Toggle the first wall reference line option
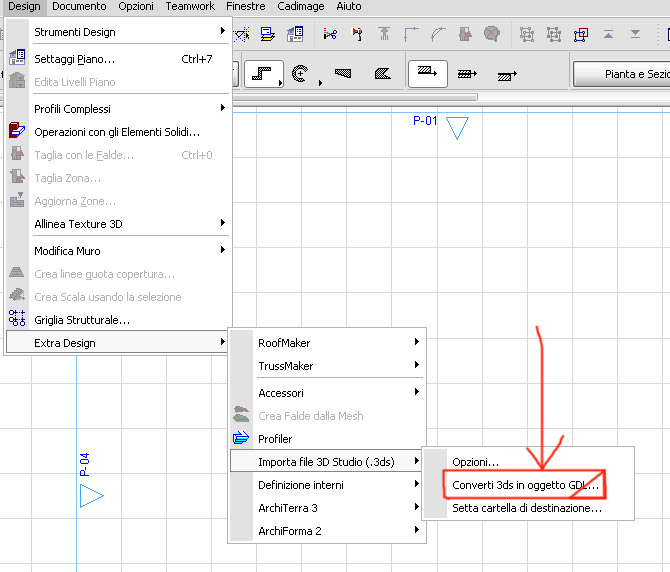Viewport: 670px width, 572px height. [427, 73]
